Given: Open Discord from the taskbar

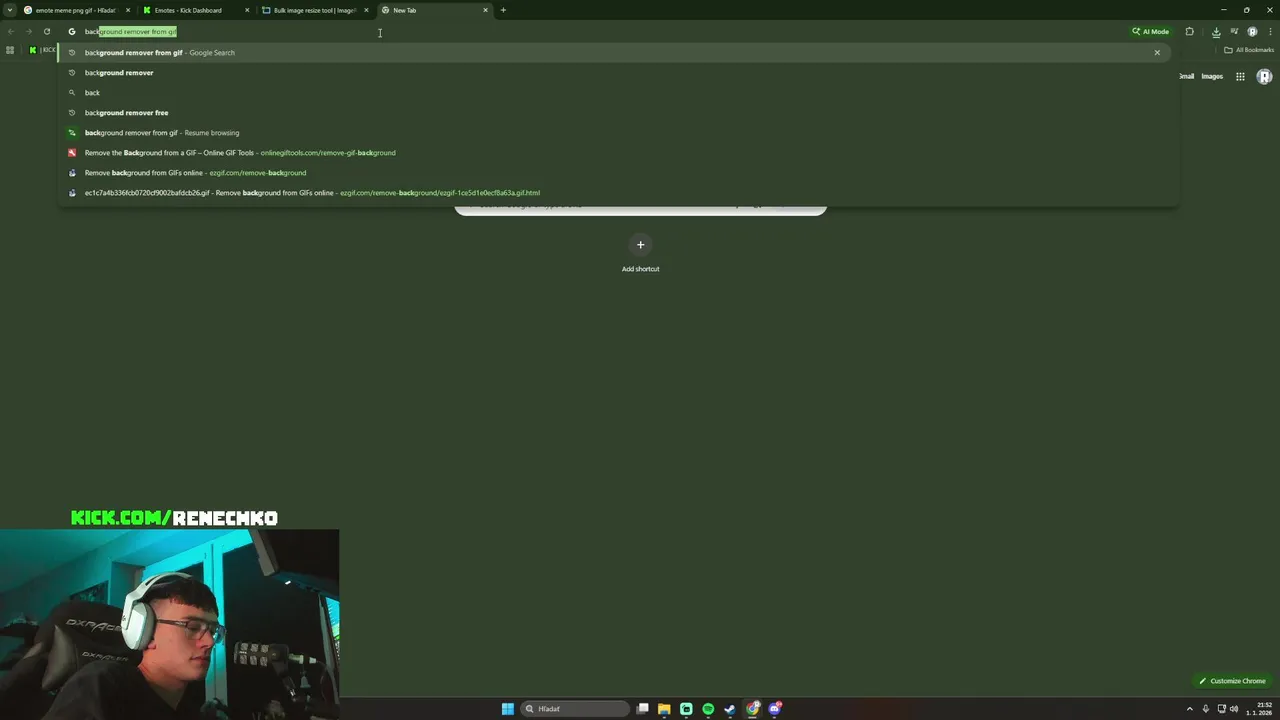Looking at the screenshot, I should (x=775, y=709).
